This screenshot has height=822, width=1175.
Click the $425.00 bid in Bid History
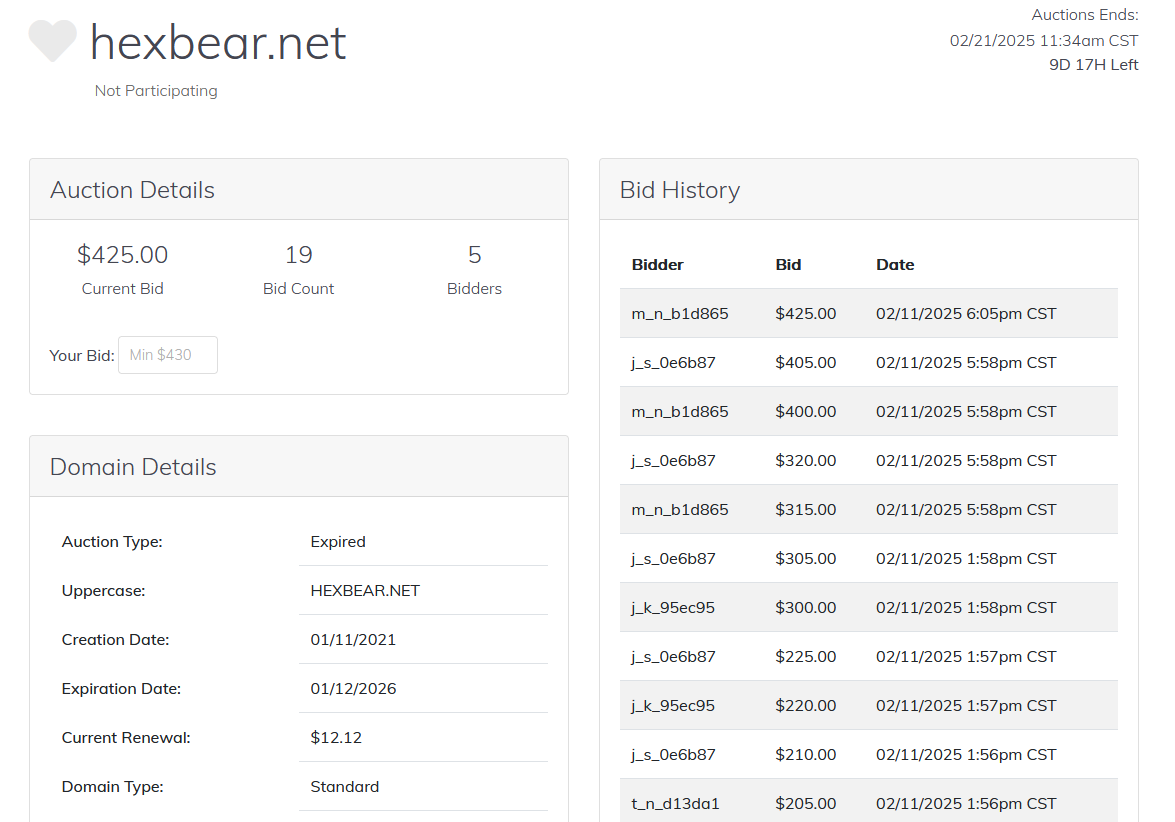(806, 314)
